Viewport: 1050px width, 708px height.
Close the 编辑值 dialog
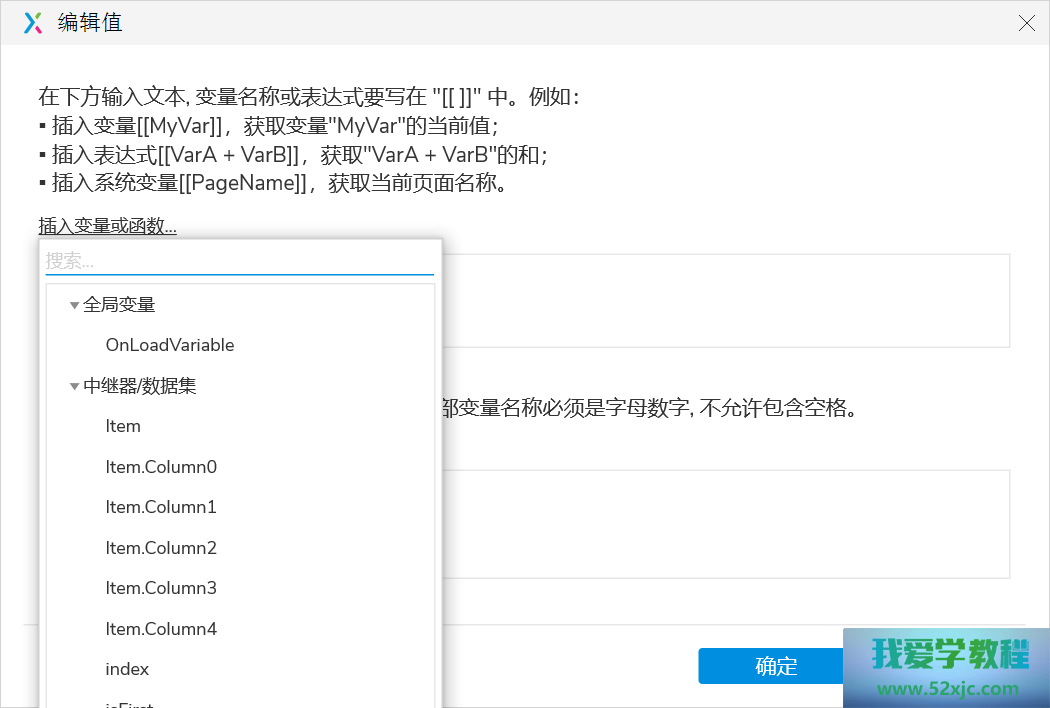pos(1026,23)
